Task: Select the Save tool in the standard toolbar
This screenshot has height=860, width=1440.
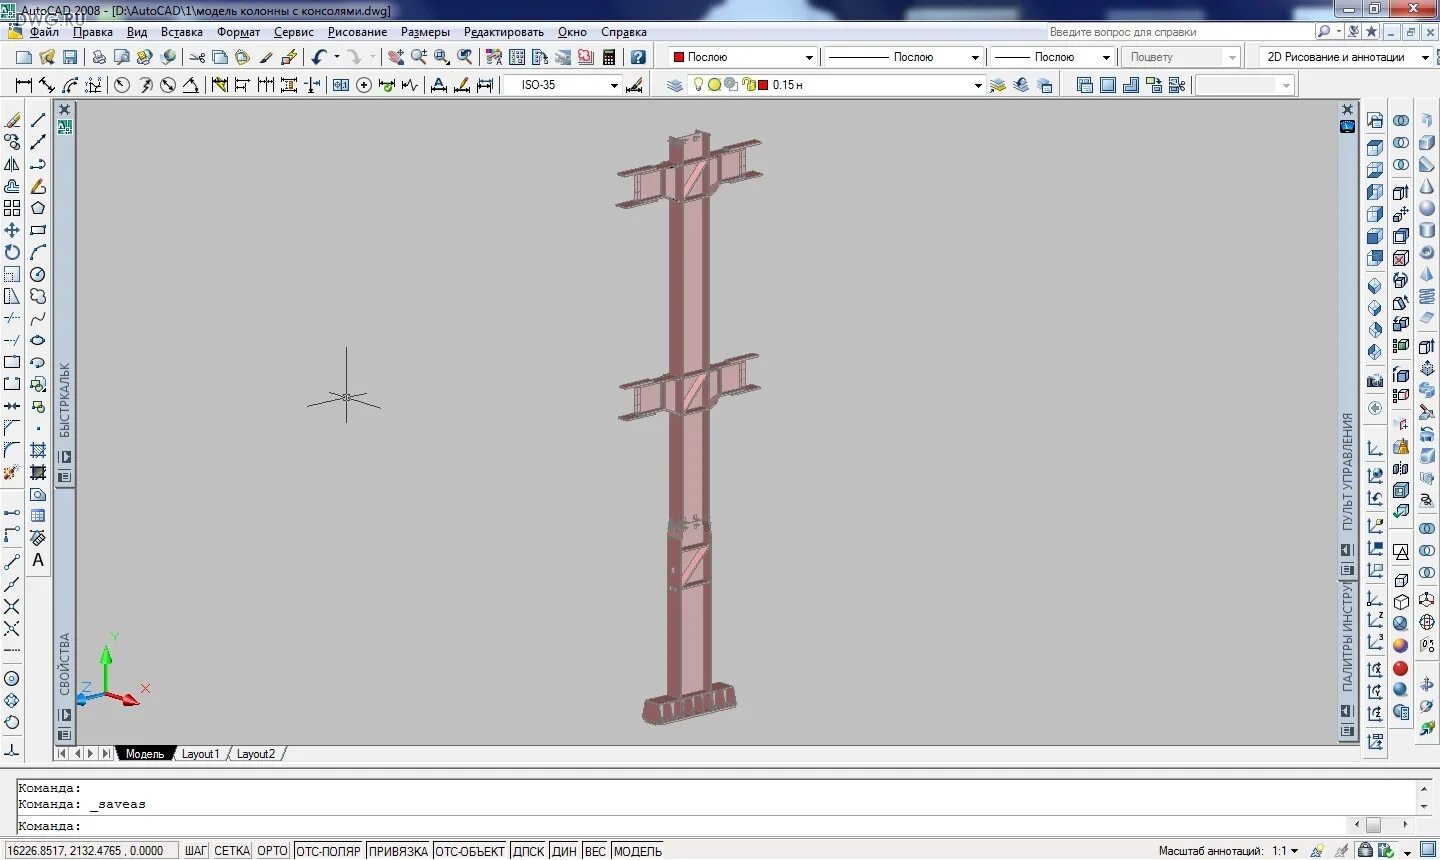Action: tap(70, 56)
